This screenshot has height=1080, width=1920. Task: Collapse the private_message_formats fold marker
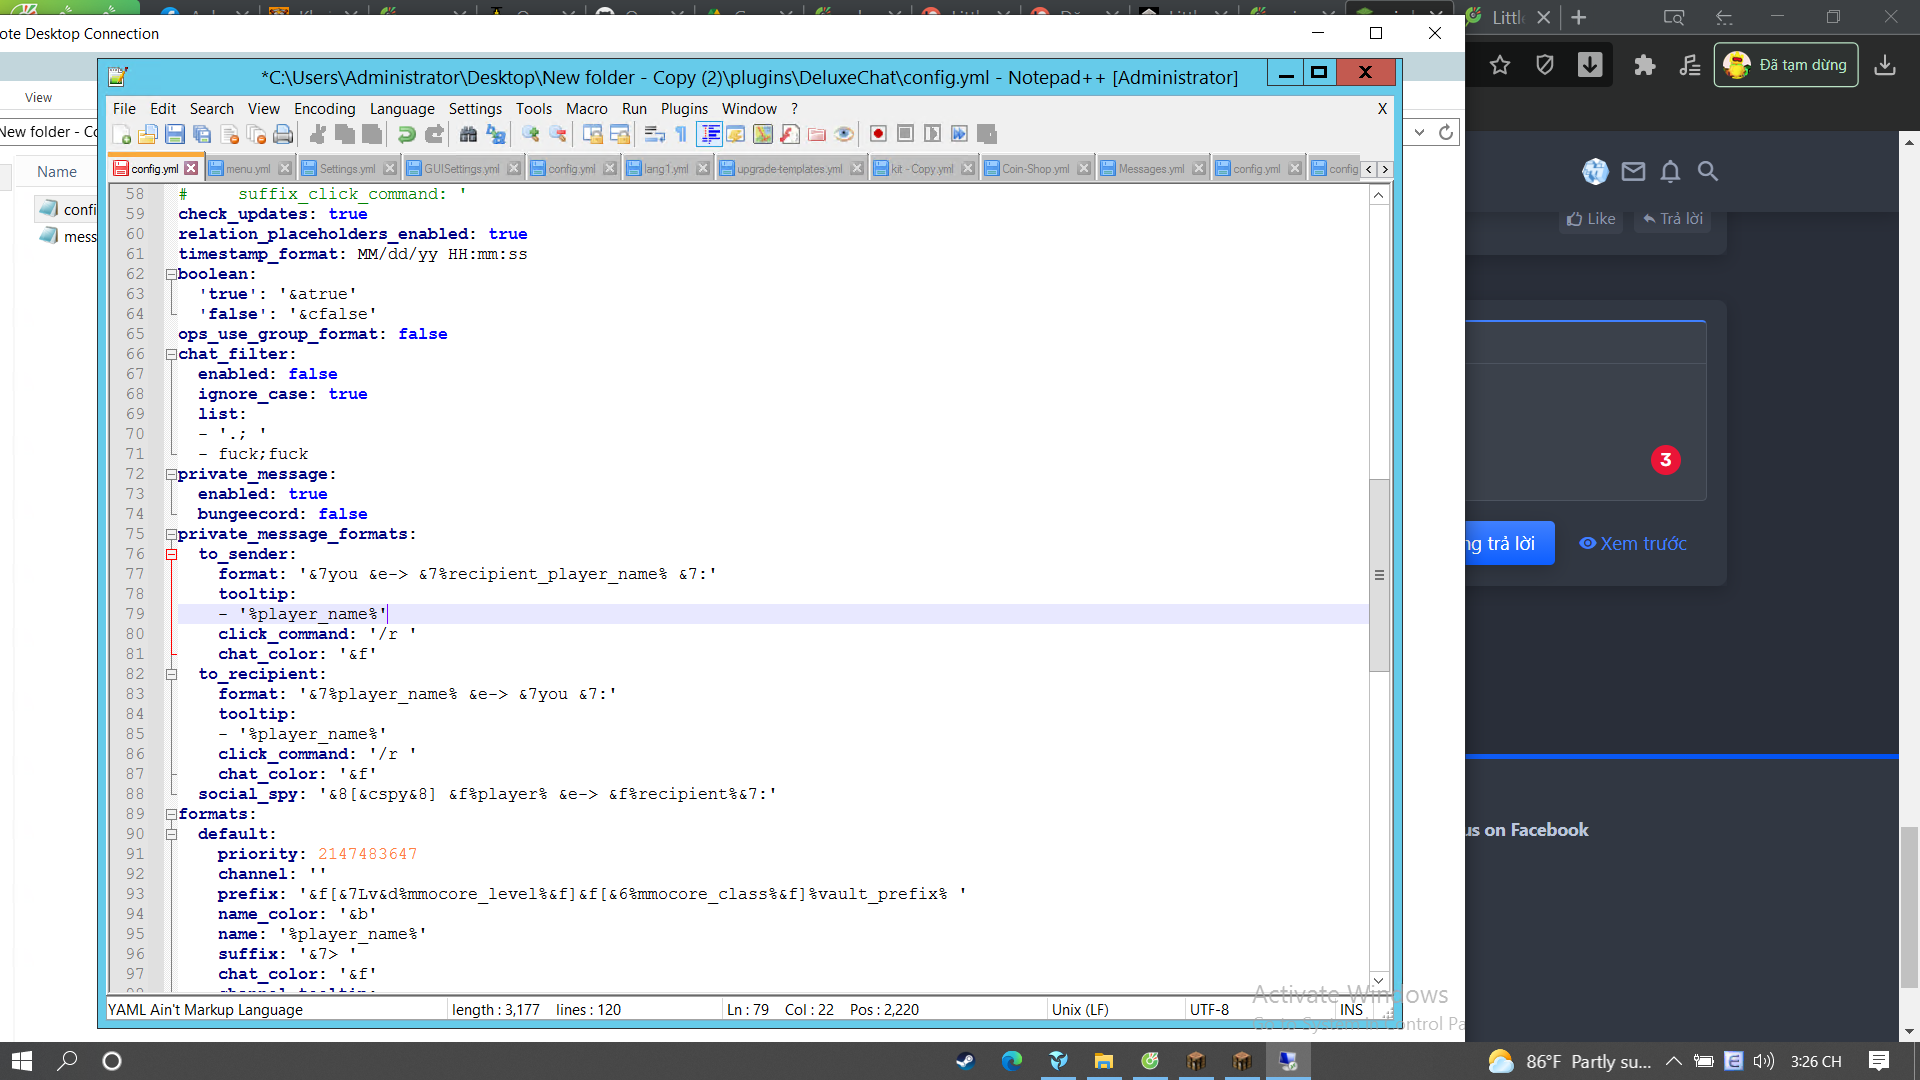[171, 534]
